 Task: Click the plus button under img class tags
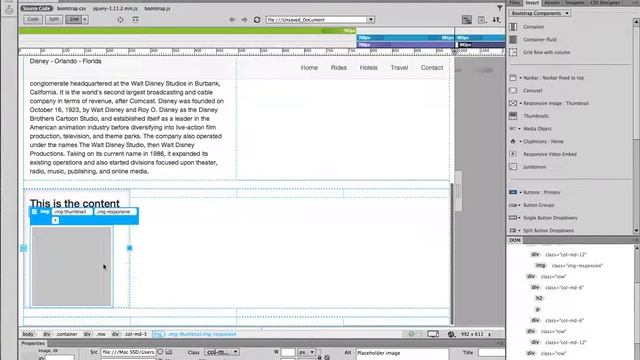tap(55, 220)
